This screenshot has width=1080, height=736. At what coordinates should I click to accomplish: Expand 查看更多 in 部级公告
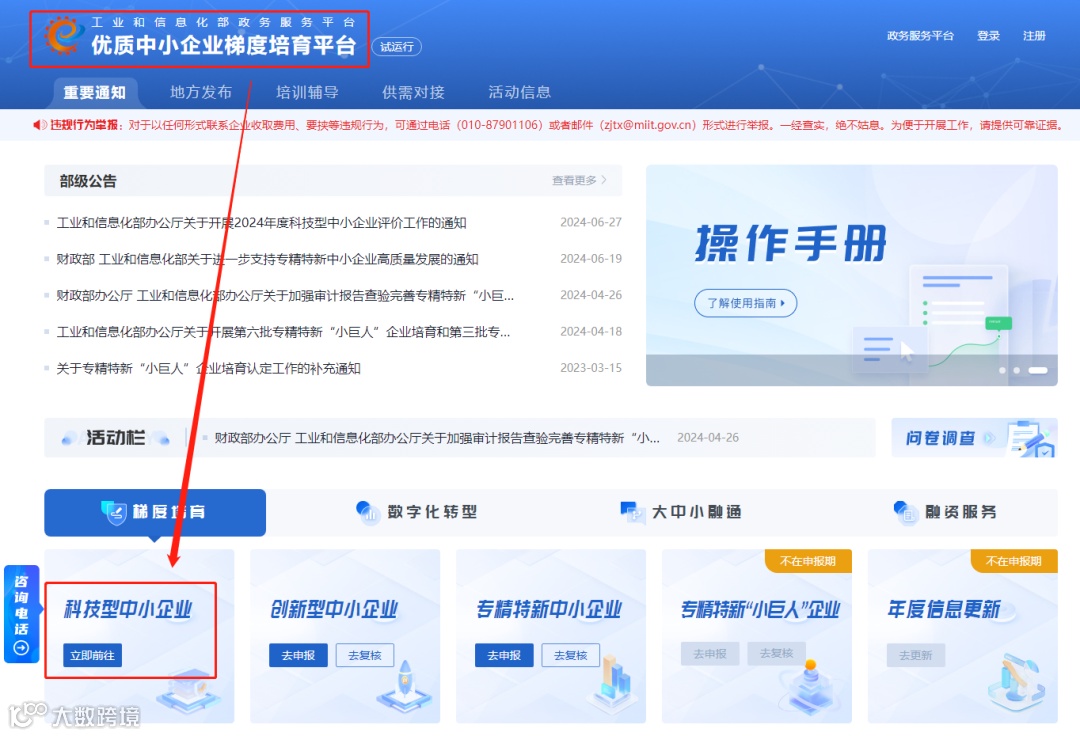(579, 180)
